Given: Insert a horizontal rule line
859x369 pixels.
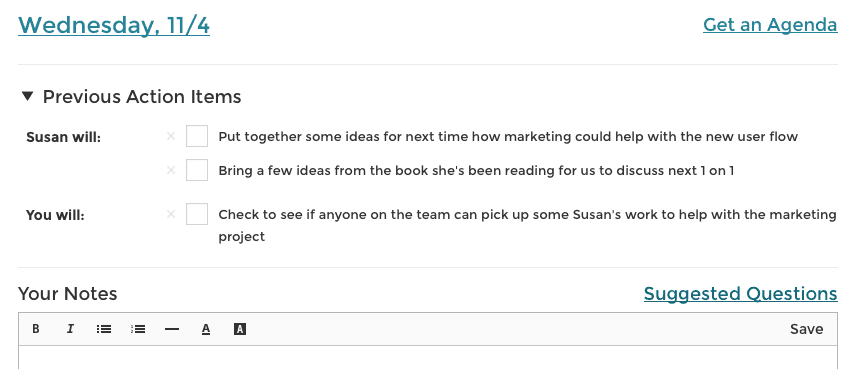Looking at the screenshot, I should click(x=172, y=329).
